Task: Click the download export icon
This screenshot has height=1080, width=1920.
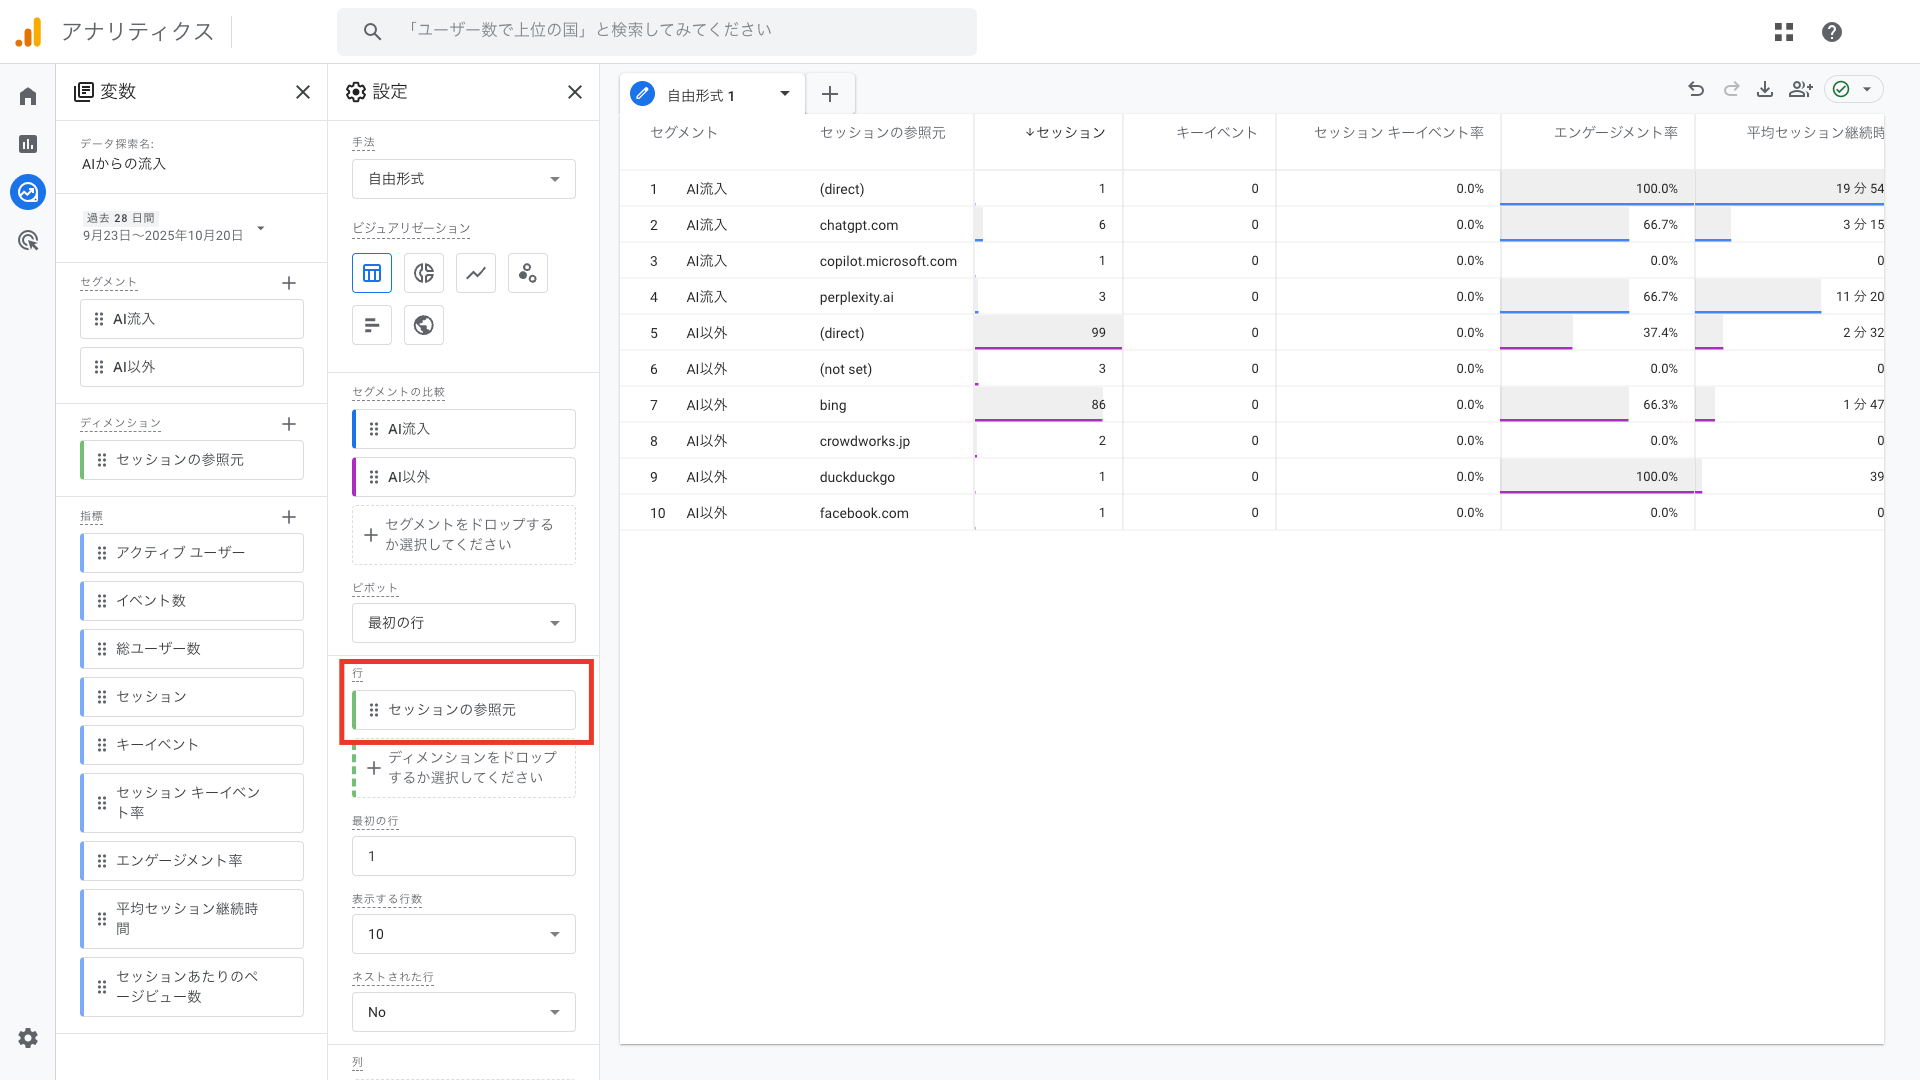Action: tap(1765, 90)
